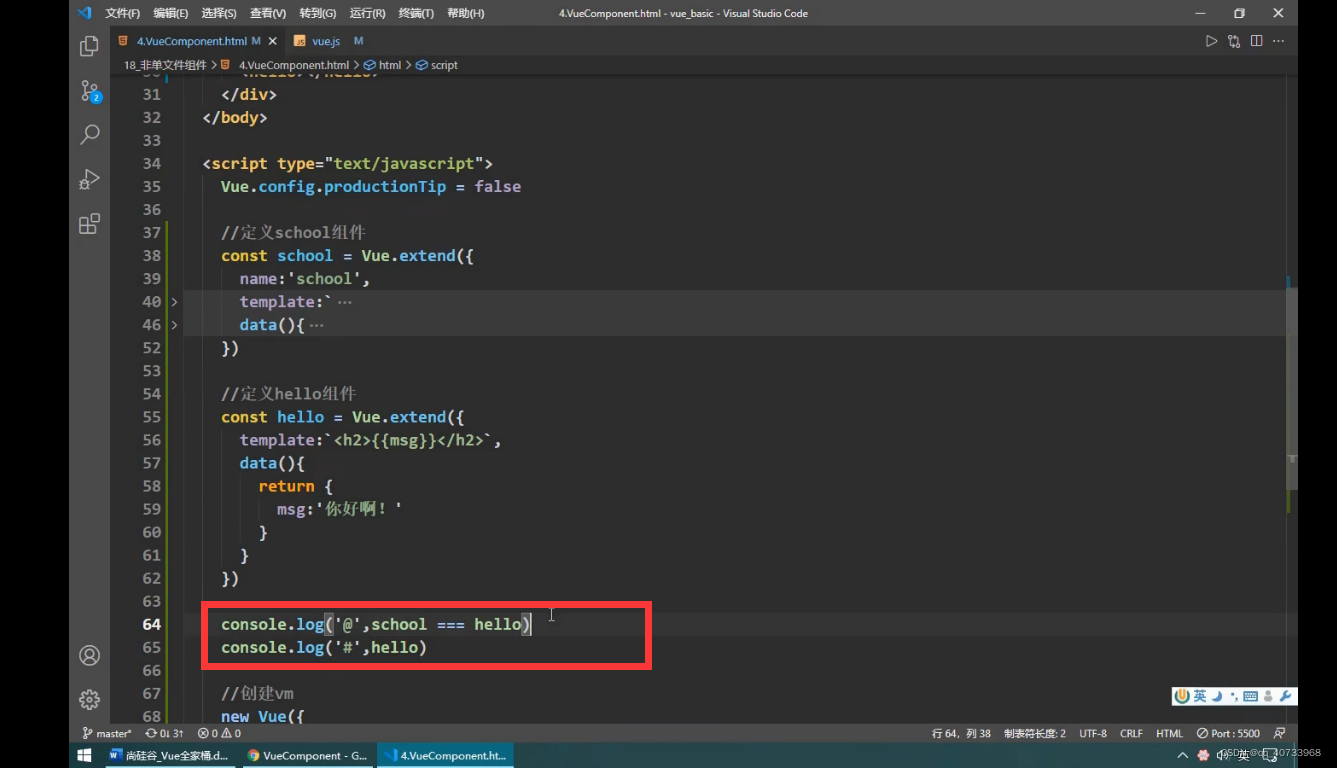1337x768 pixels.
Task: Click the html breadcrumb item
Action: tap(383, 65)
